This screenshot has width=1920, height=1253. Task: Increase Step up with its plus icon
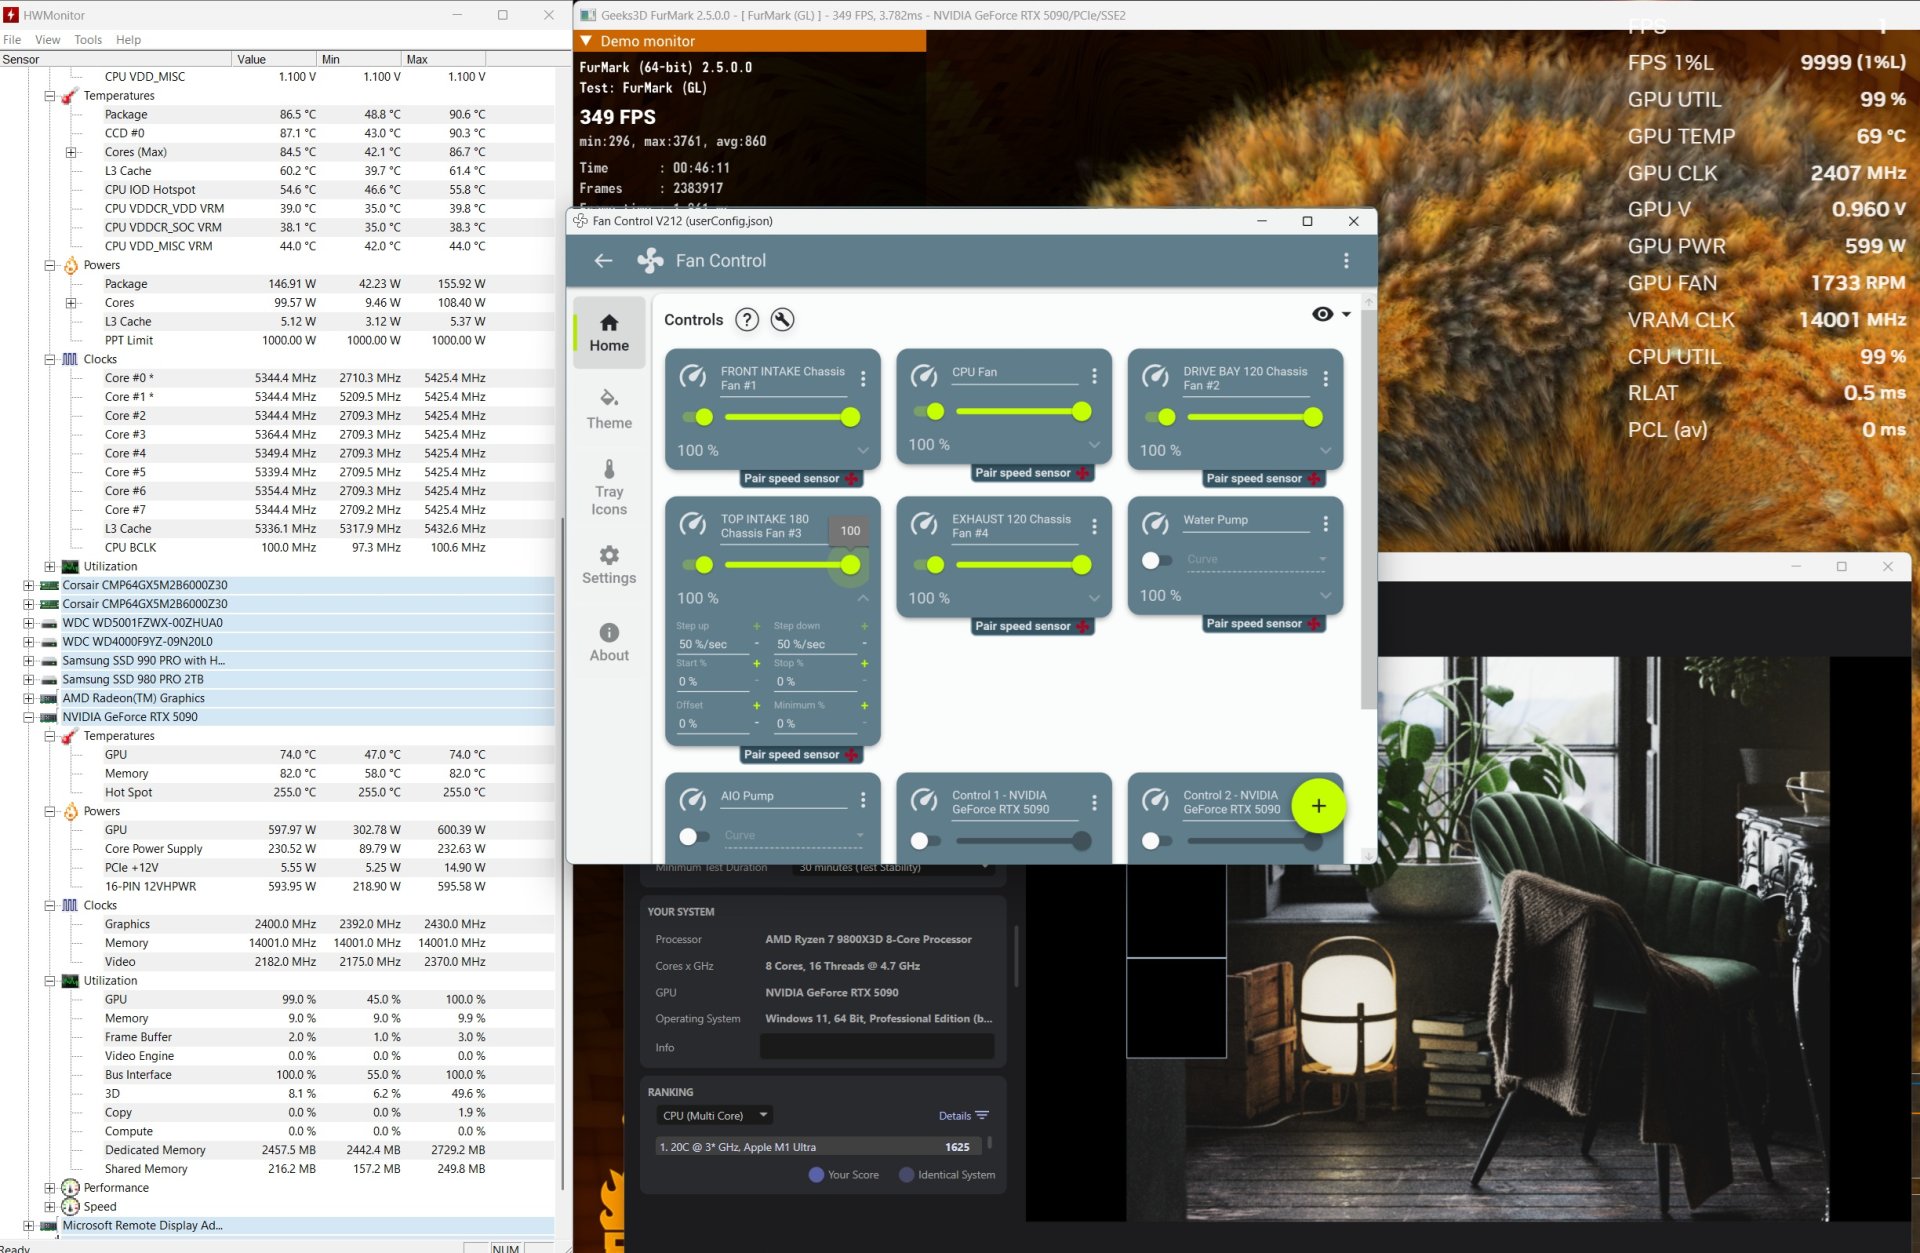click(757, 626)
